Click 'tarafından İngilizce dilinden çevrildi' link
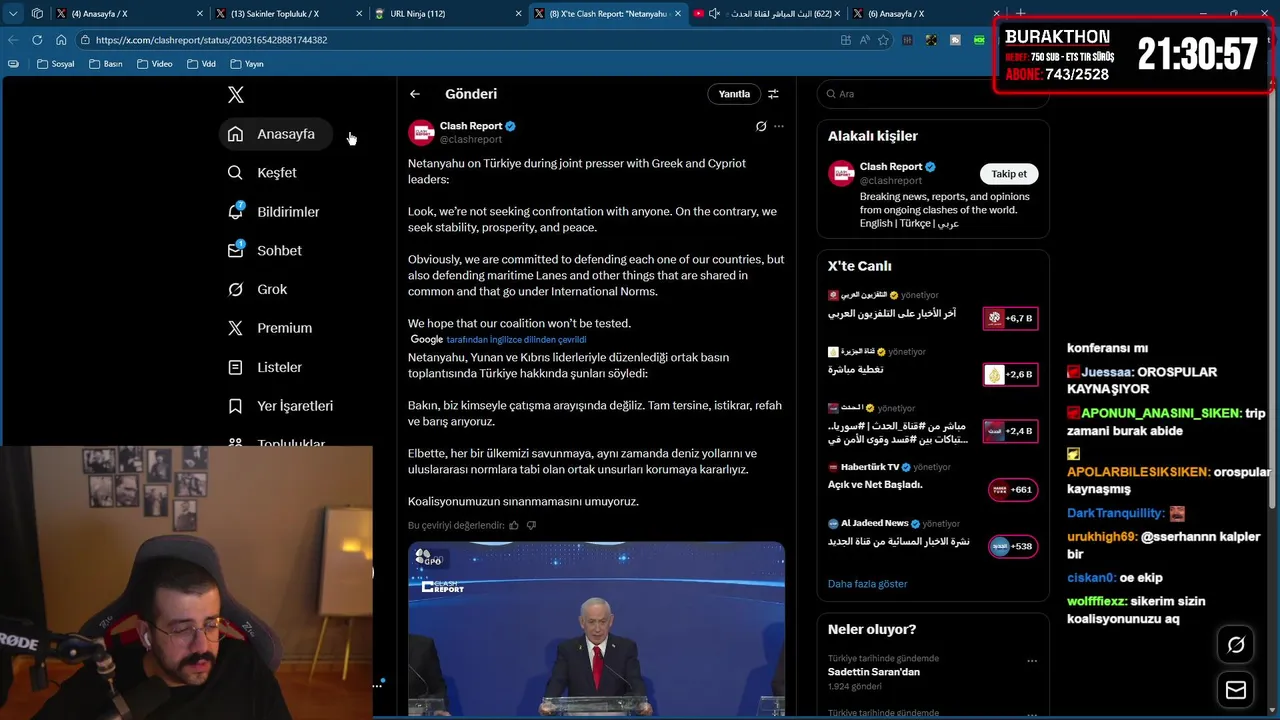The width and height of the screenshot is (1280, 720). 516,340
